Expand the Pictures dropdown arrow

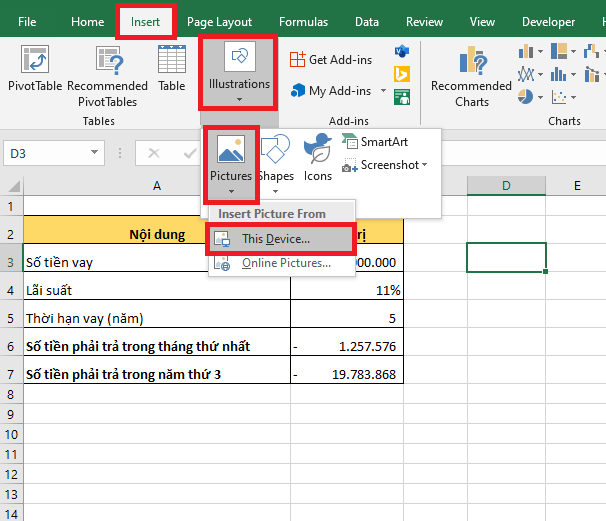tap(231, 191)
